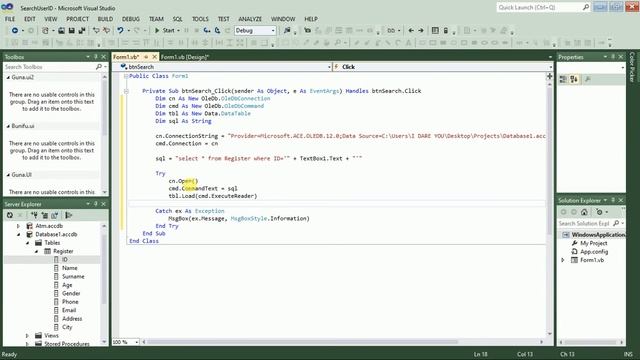The height and width of the screenshot is (360, 640).
Task: Click the right arrow navigation icon
Action: (x=421, y=31)
